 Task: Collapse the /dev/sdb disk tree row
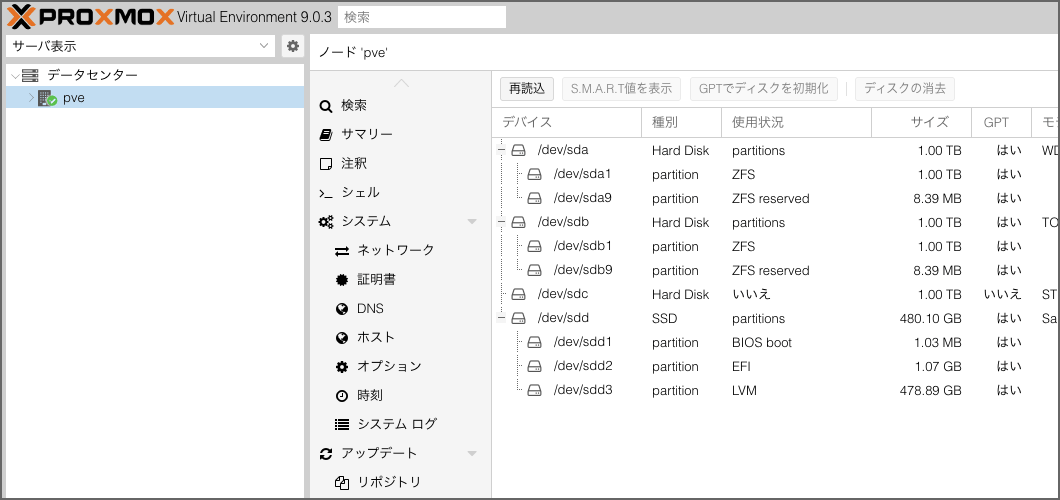502,223
